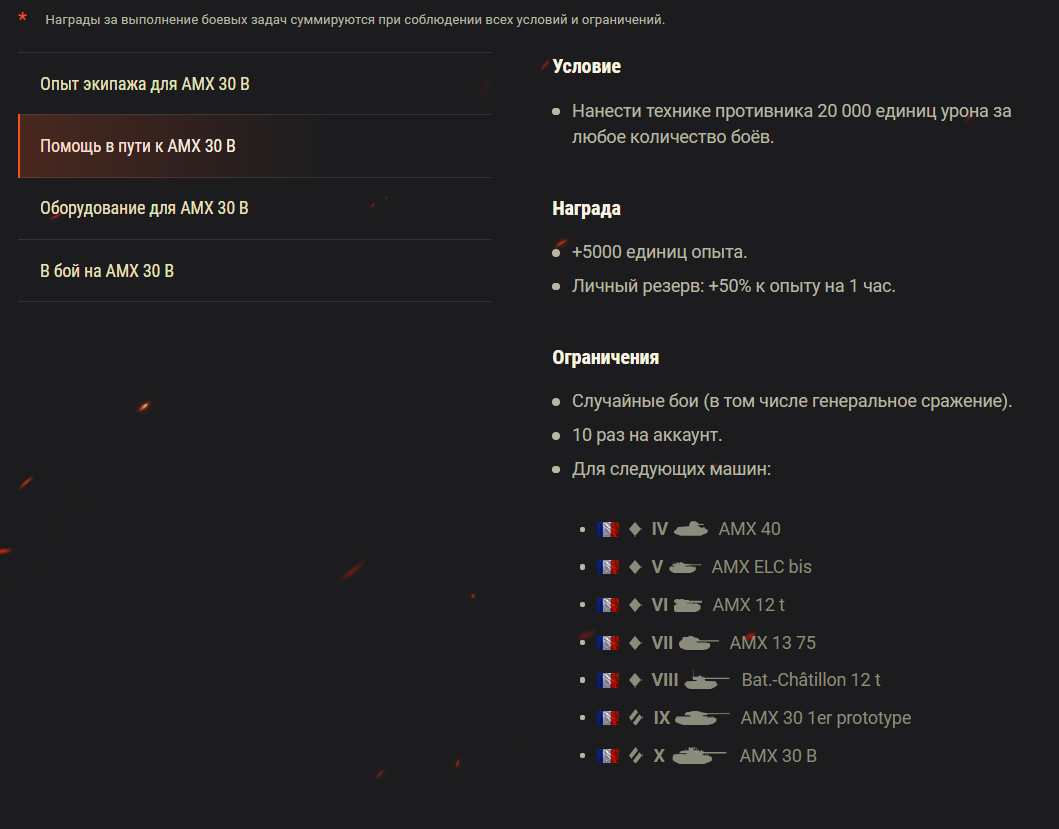Viewport: 1059px width, 829px height.
Task: Click the French flag next to AMX 30 1er prototype
Action: tap(608, 718)
